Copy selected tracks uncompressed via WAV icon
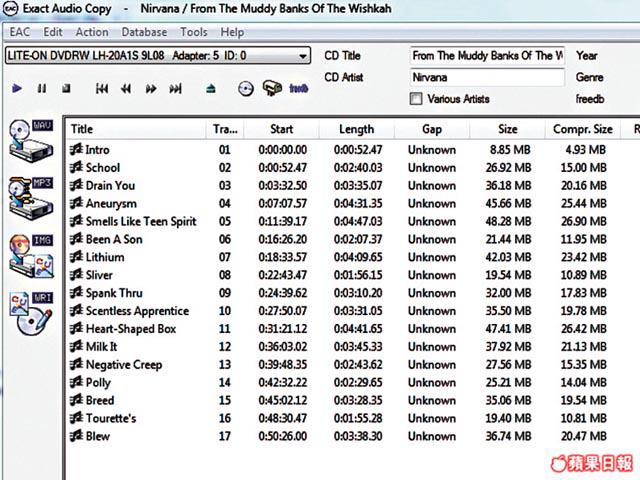The width and height of the screenshot is (640, 480). 31,140
